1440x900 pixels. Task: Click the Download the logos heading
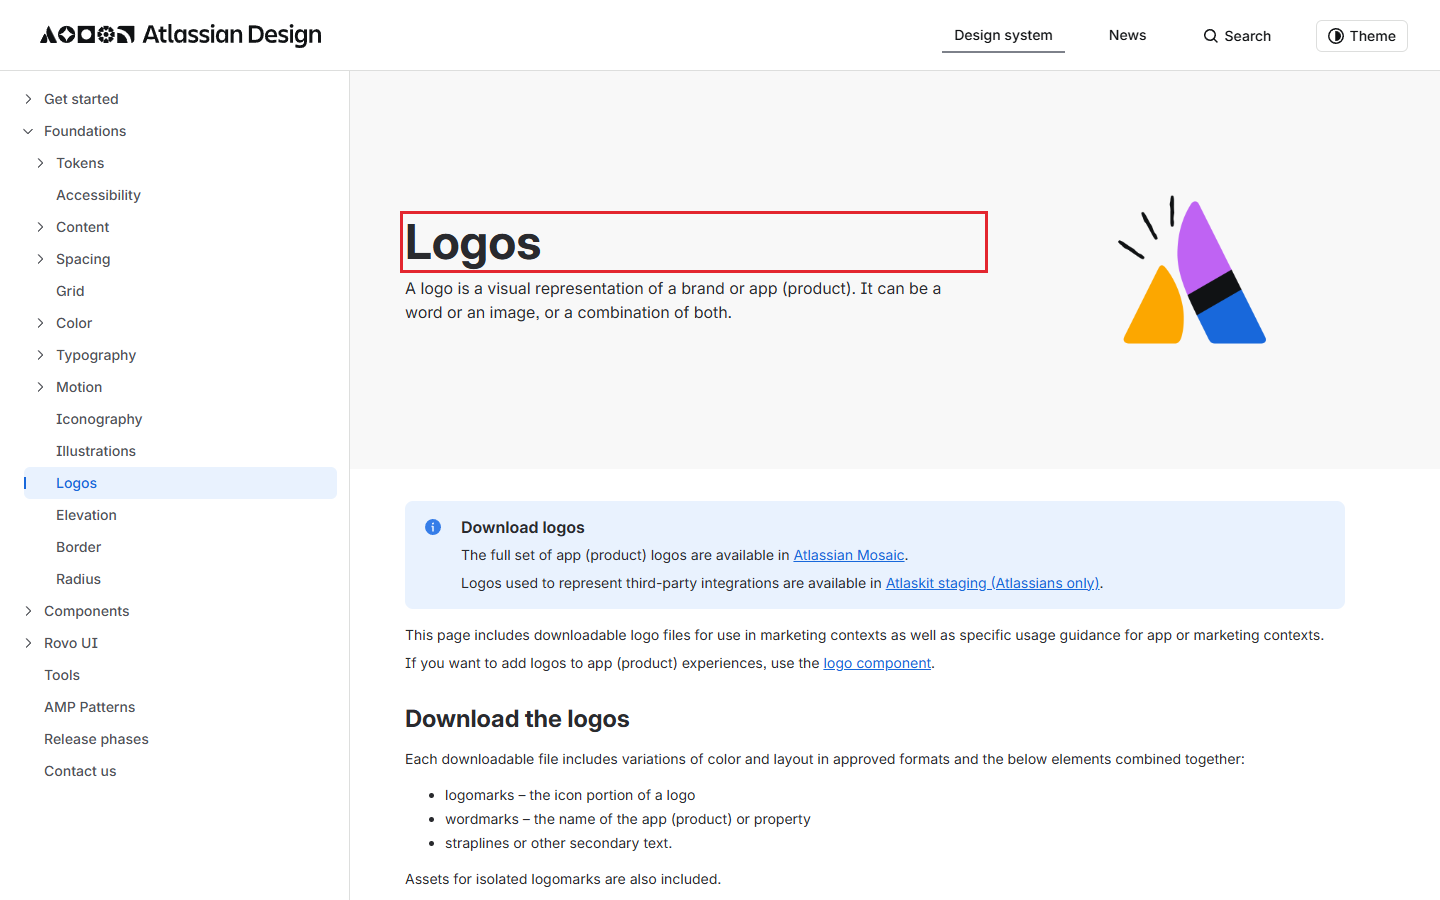pyautogui.click(x=517, y=719)
